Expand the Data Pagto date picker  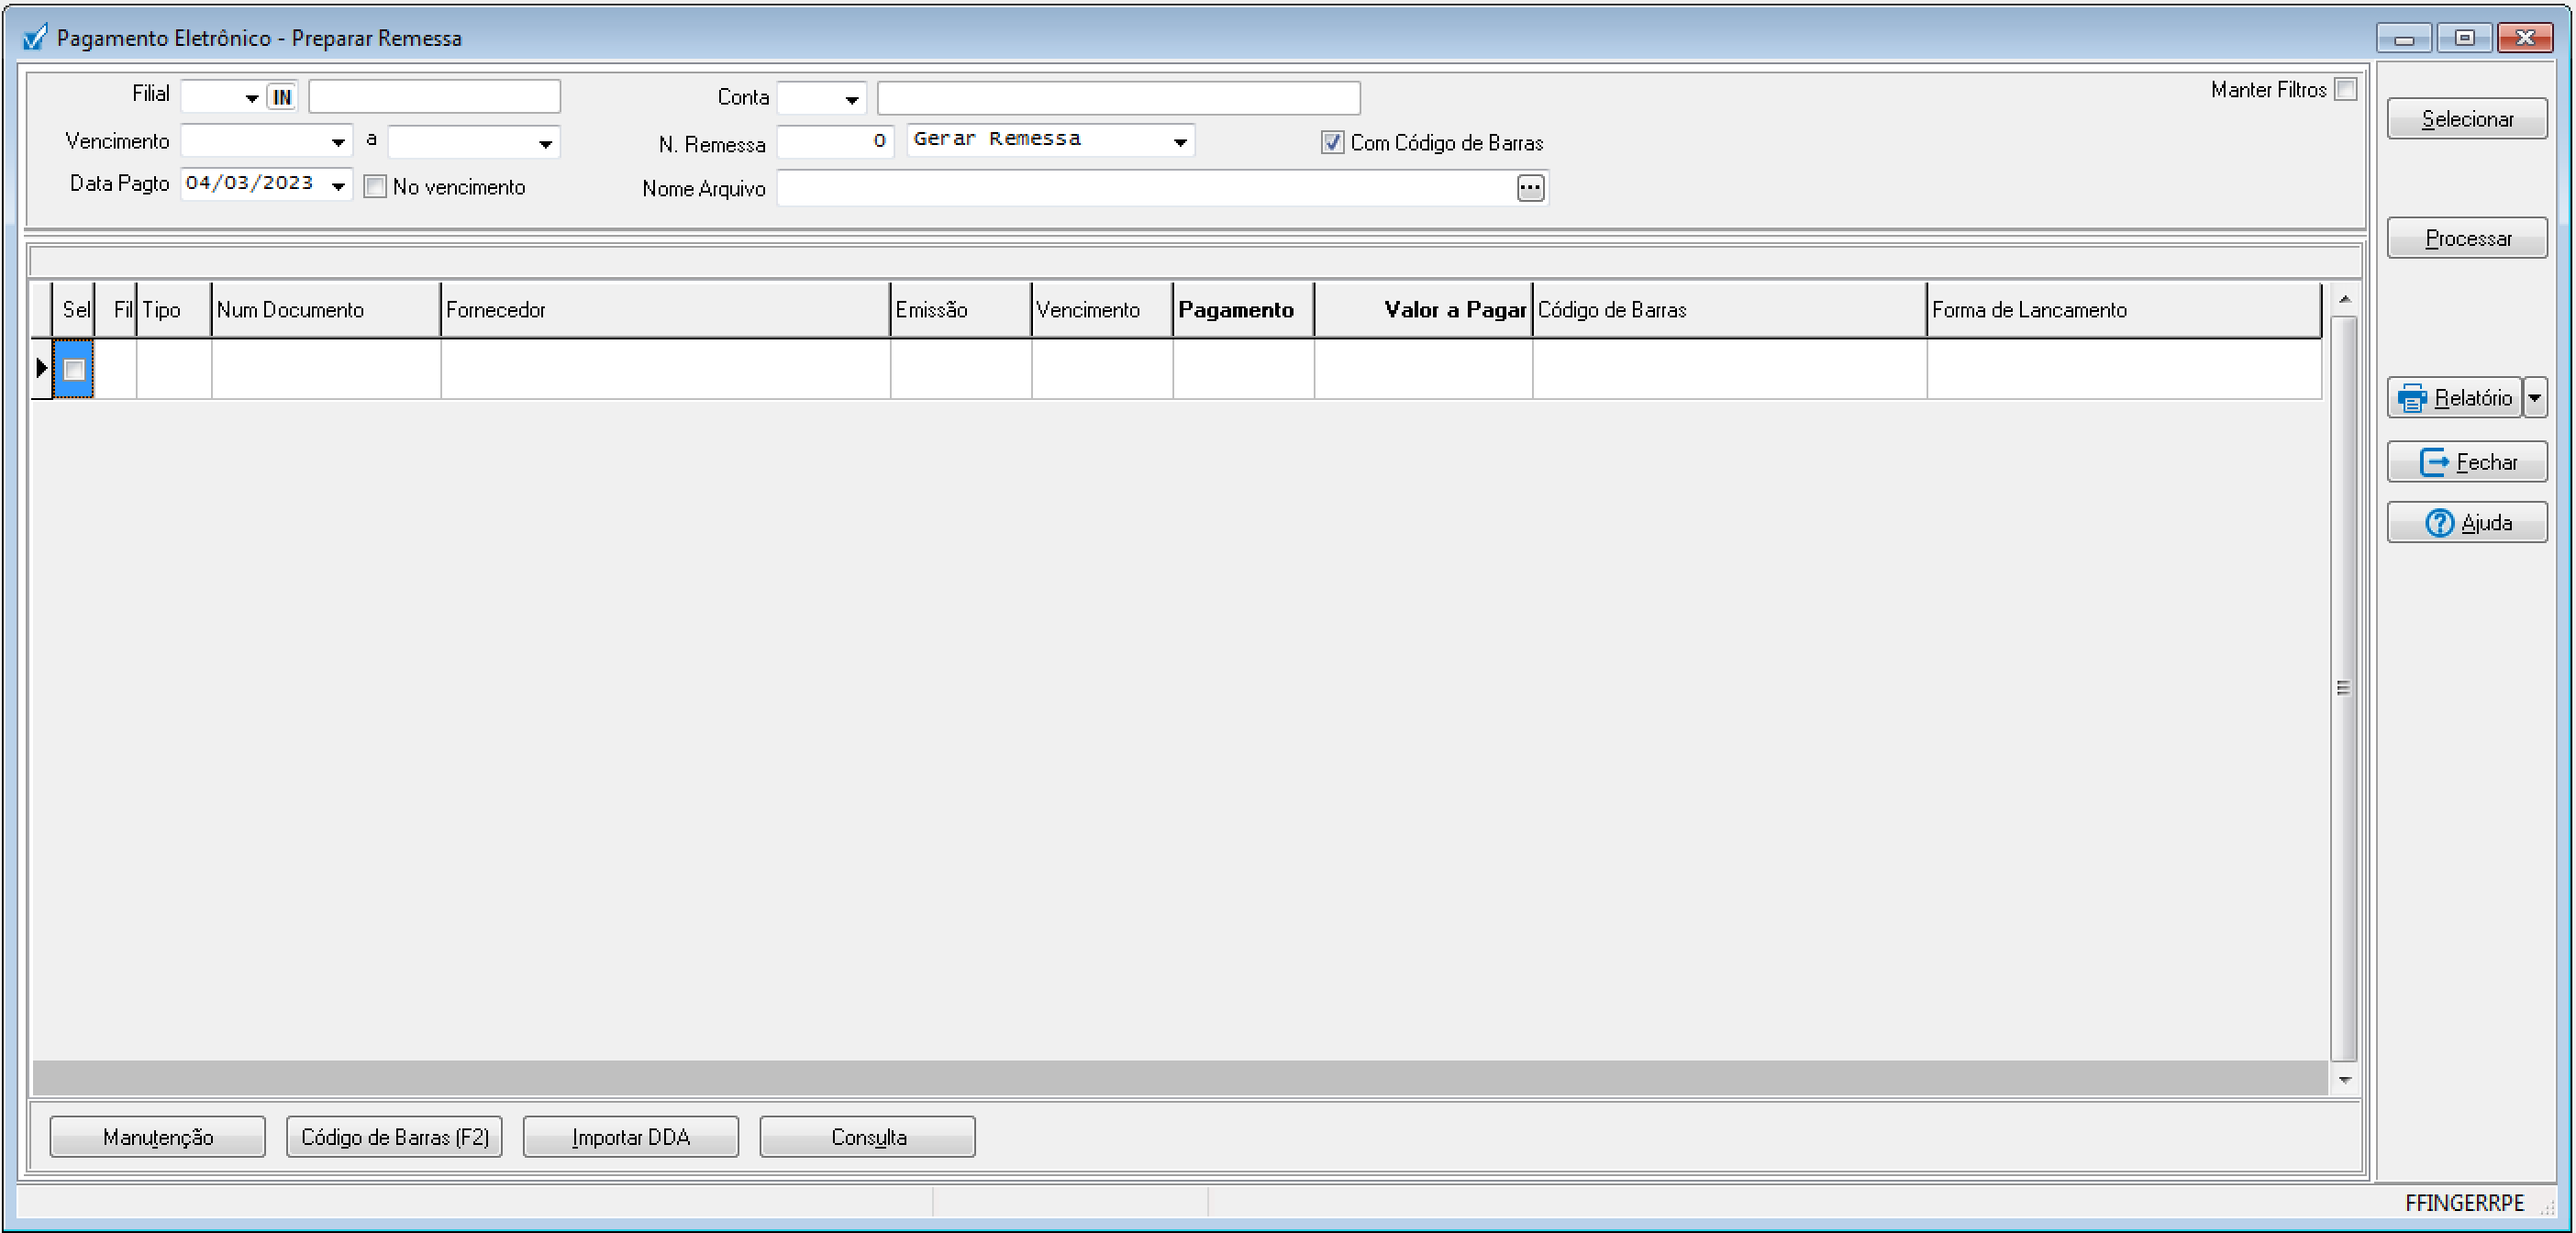[x=338, y=185]
